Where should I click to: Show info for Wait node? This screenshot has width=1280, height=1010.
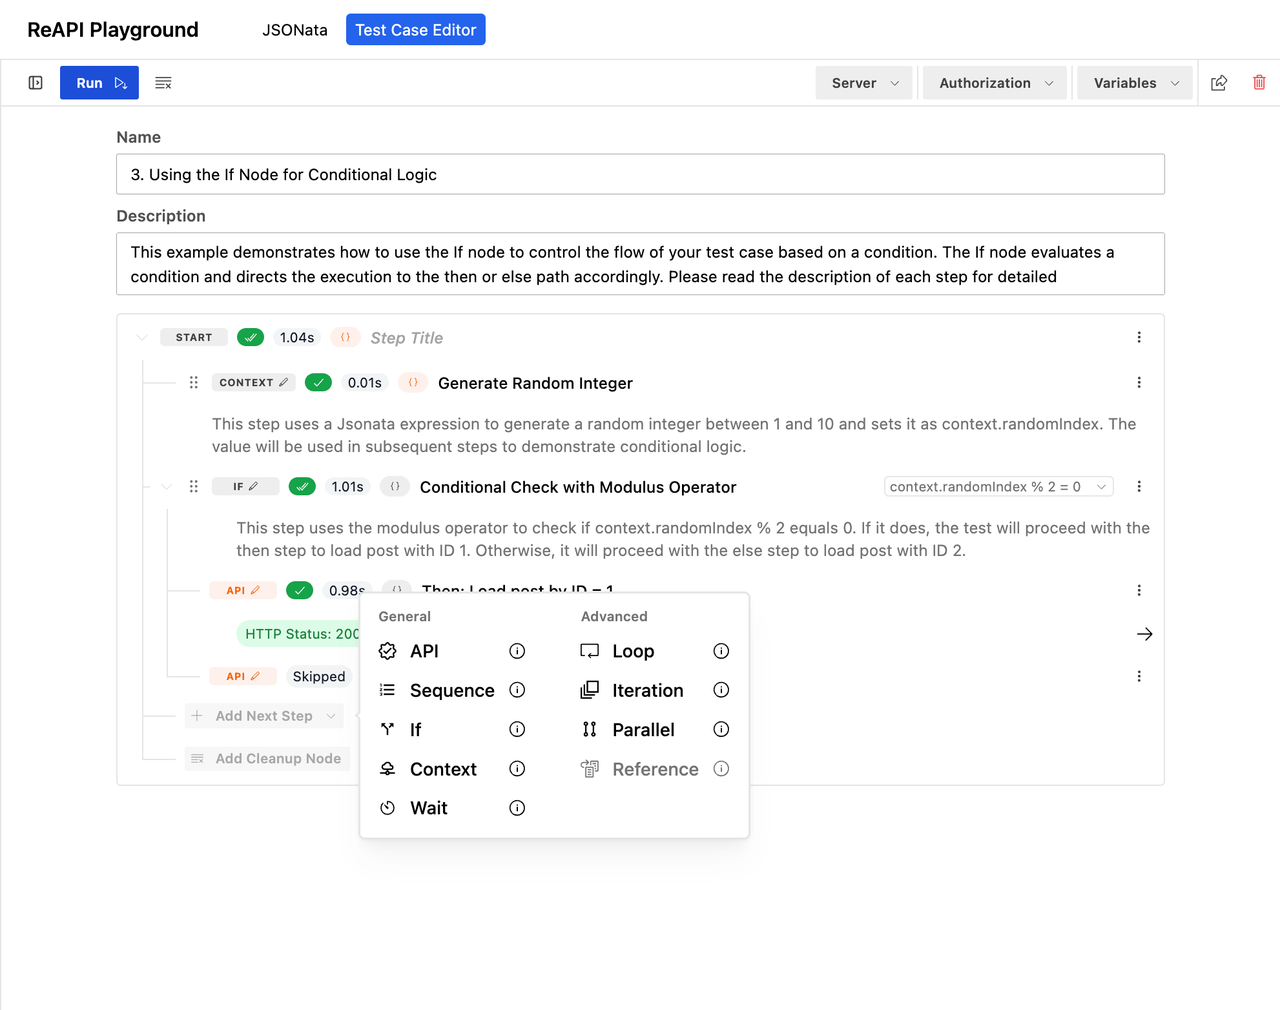[517, 808]
